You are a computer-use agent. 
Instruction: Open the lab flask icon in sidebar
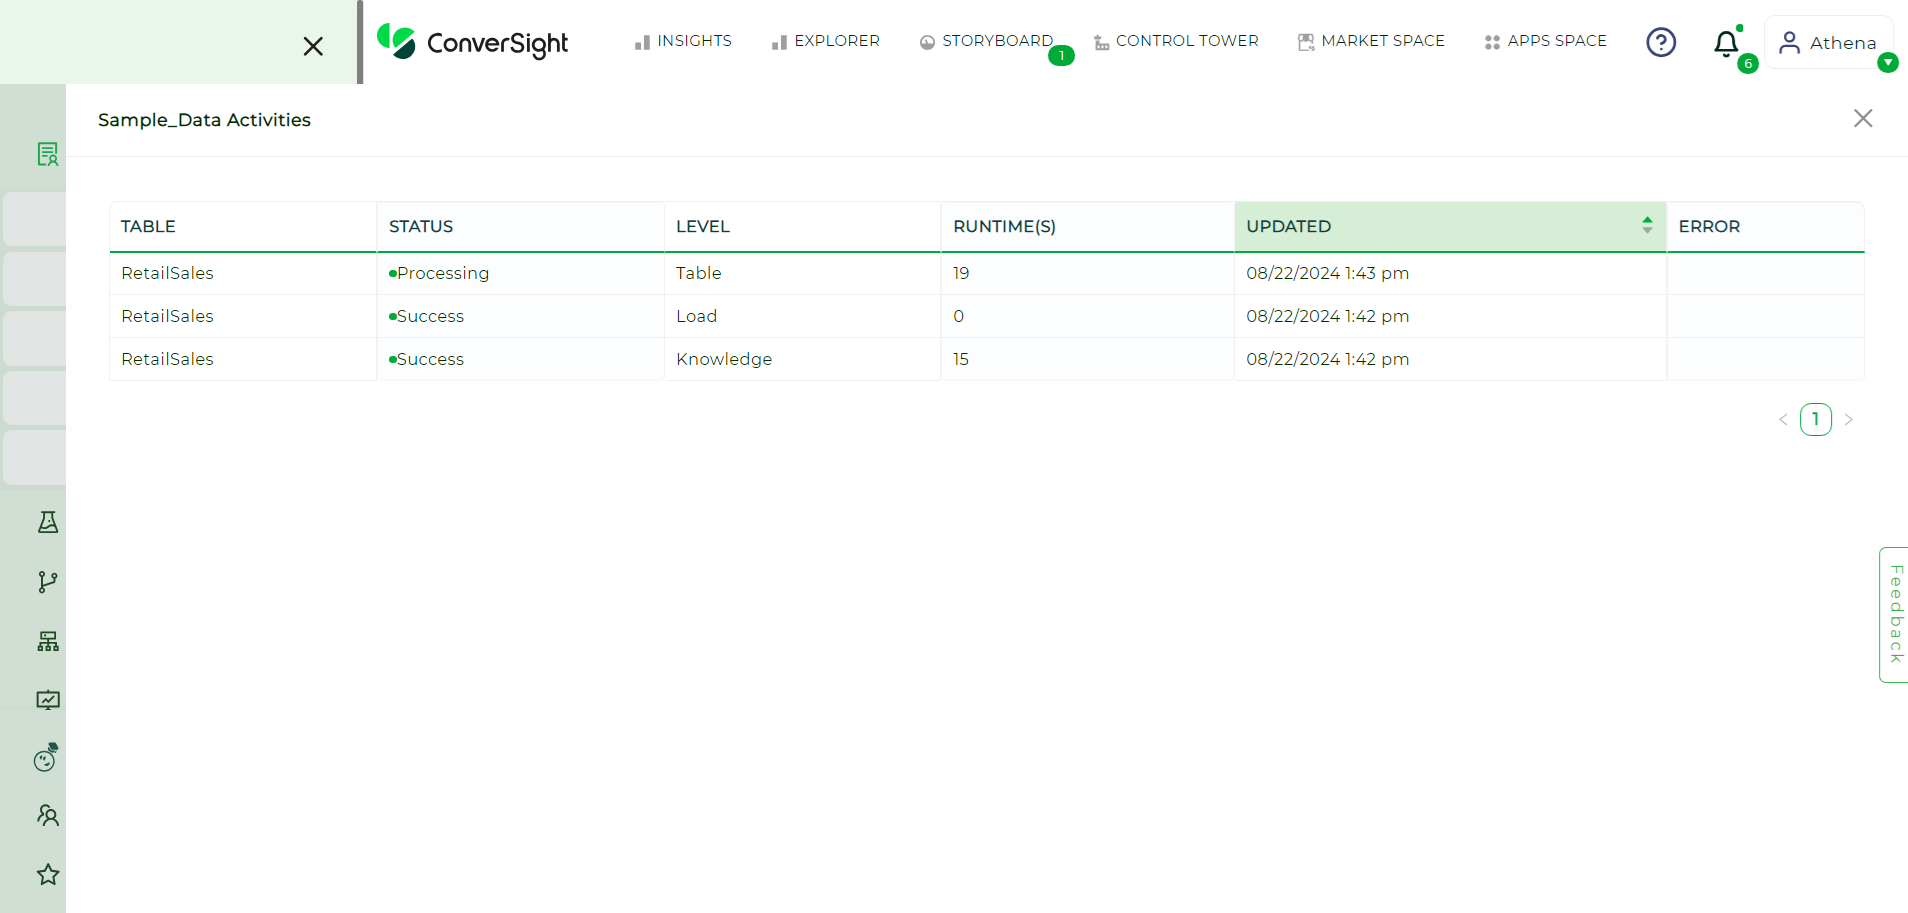click(47, 522)
